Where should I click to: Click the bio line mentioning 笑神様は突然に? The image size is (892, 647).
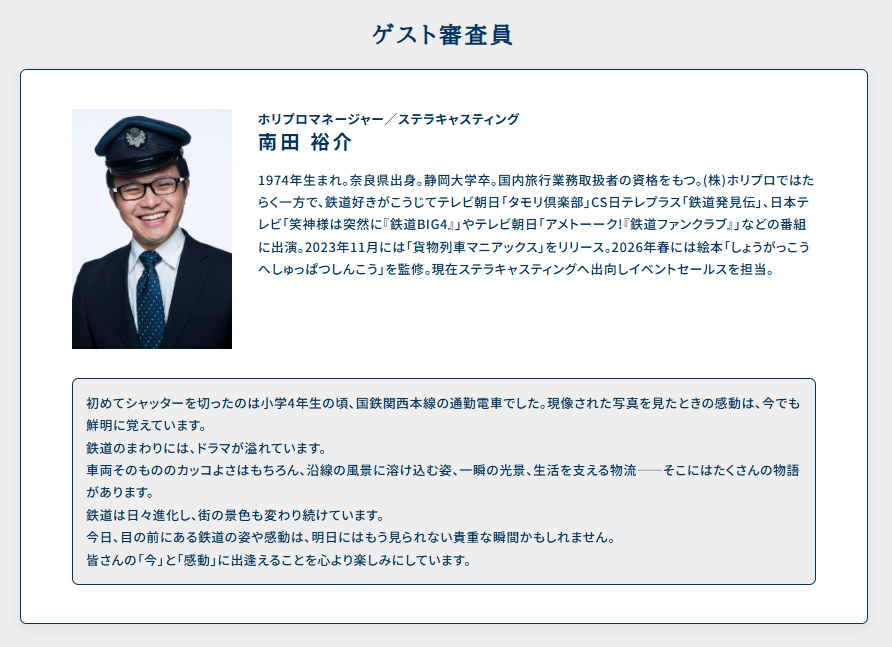532,225
